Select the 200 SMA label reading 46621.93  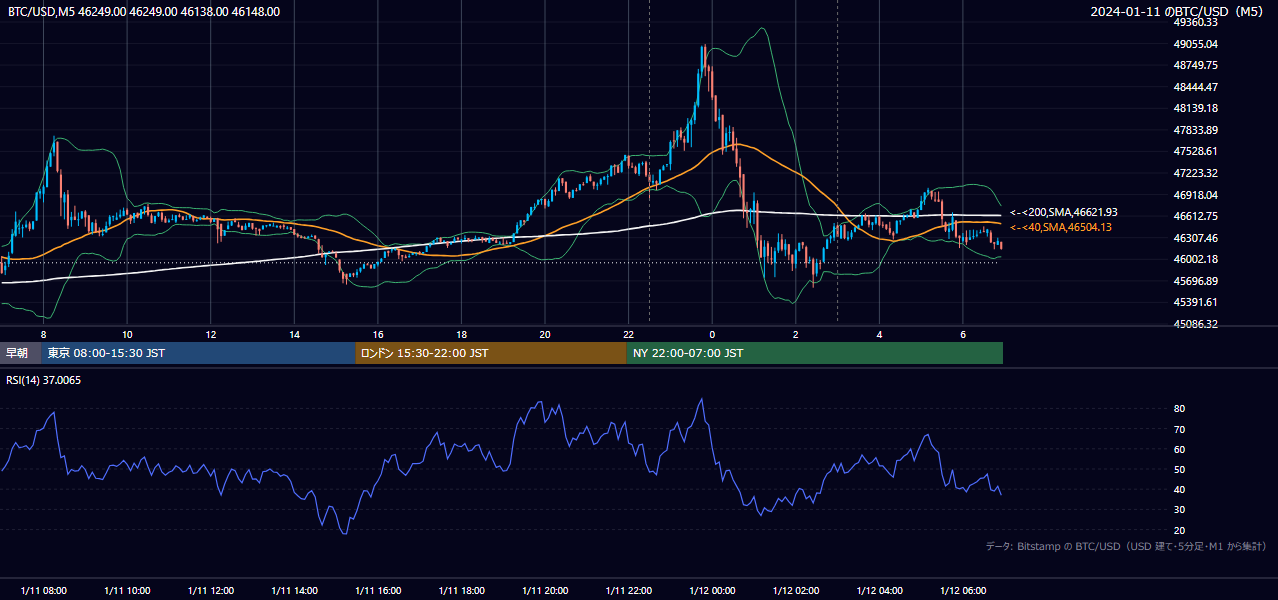point(1063,212)
